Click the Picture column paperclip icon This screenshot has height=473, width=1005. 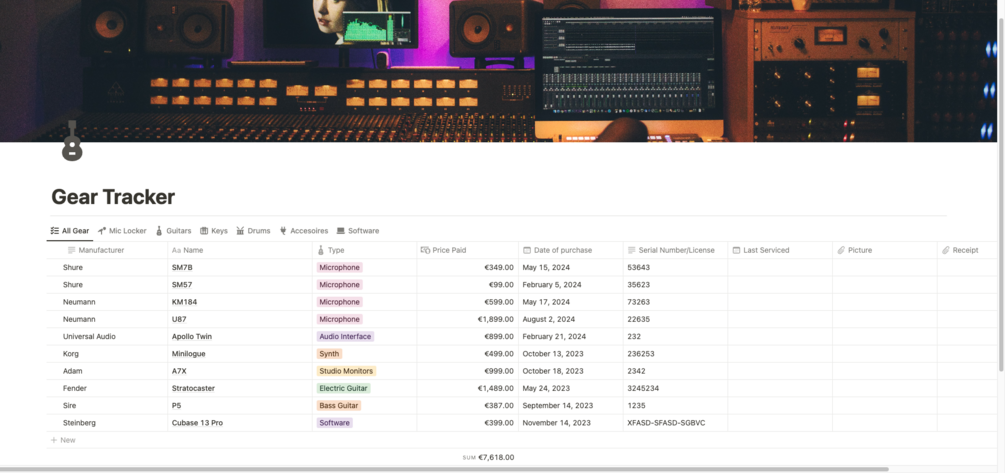[x=841, y=250]
